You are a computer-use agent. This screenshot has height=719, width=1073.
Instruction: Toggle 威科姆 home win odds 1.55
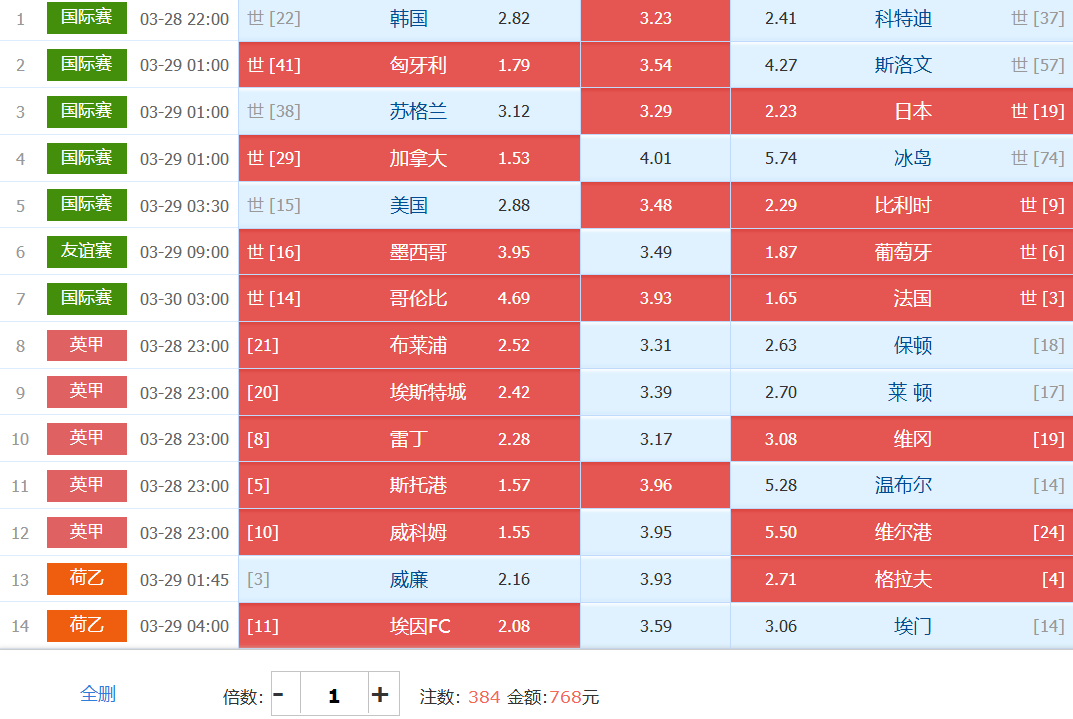point(409,532)
